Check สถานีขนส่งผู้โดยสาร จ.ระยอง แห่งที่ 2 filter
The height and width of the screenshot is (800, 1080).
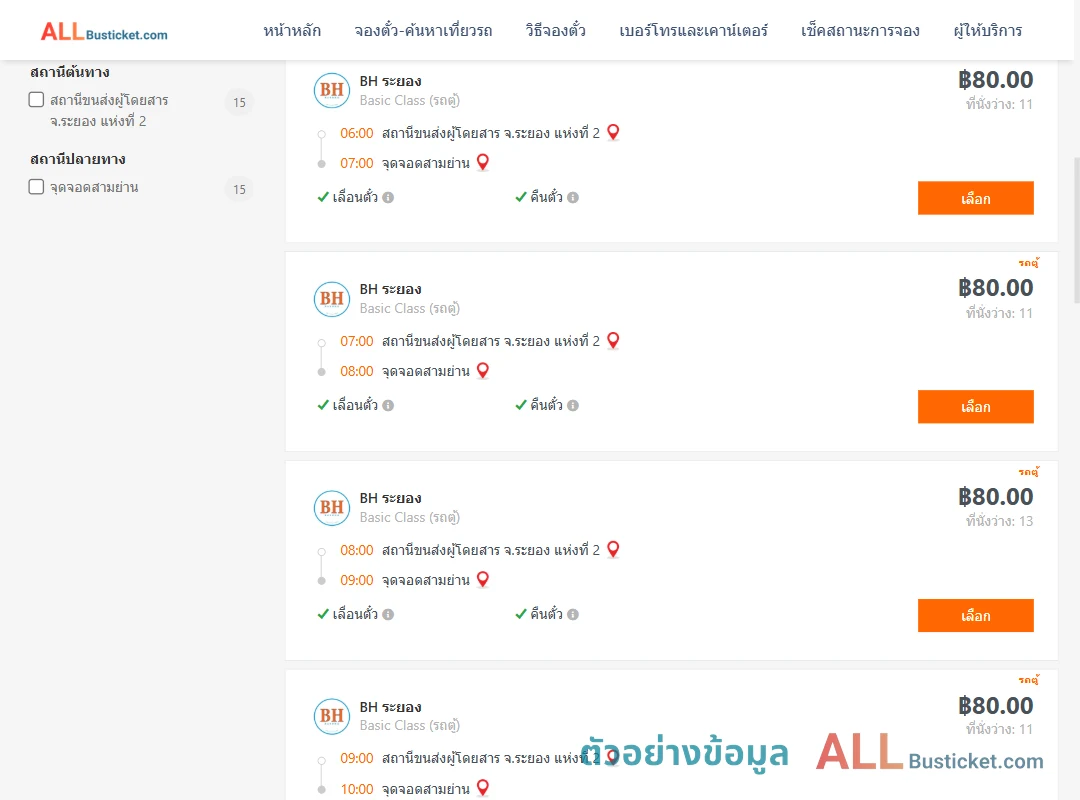[37, 100]
